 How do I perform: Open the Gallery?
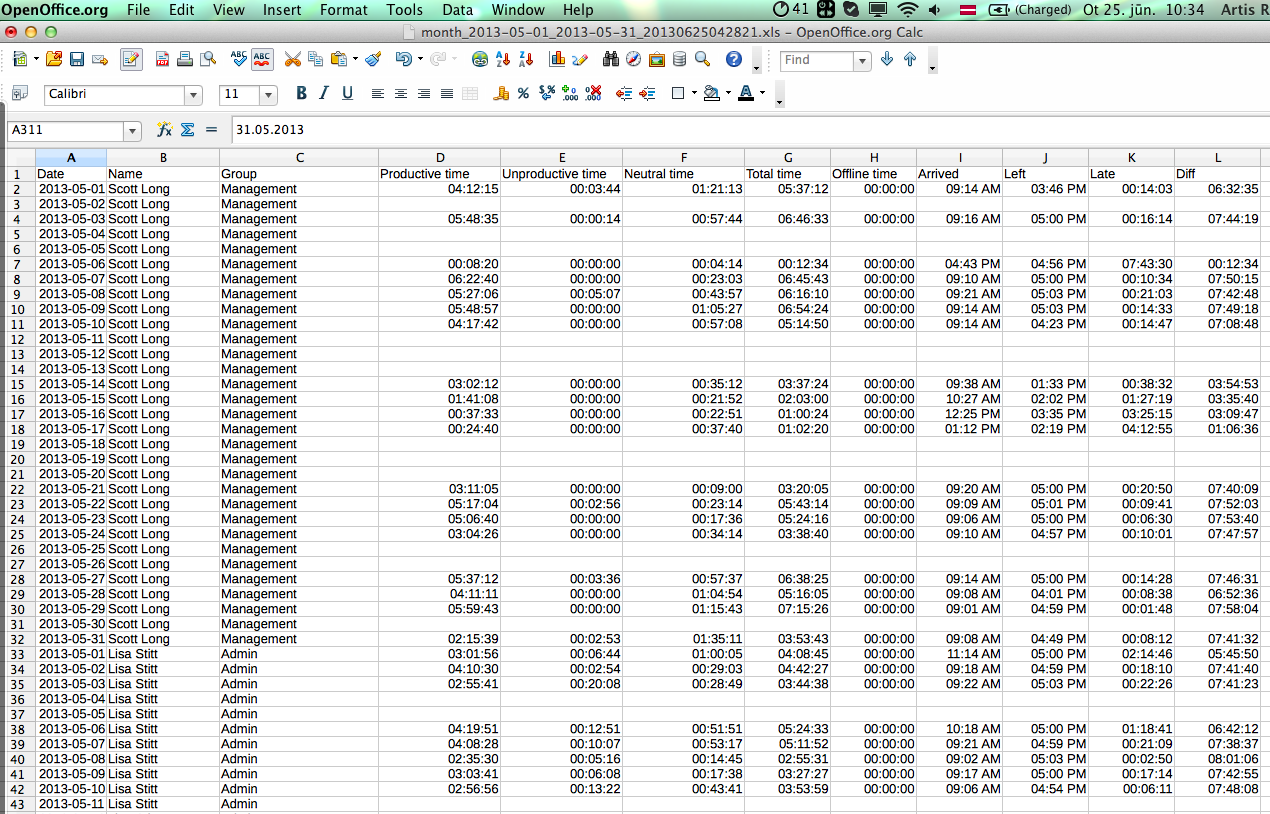point(657,60)
